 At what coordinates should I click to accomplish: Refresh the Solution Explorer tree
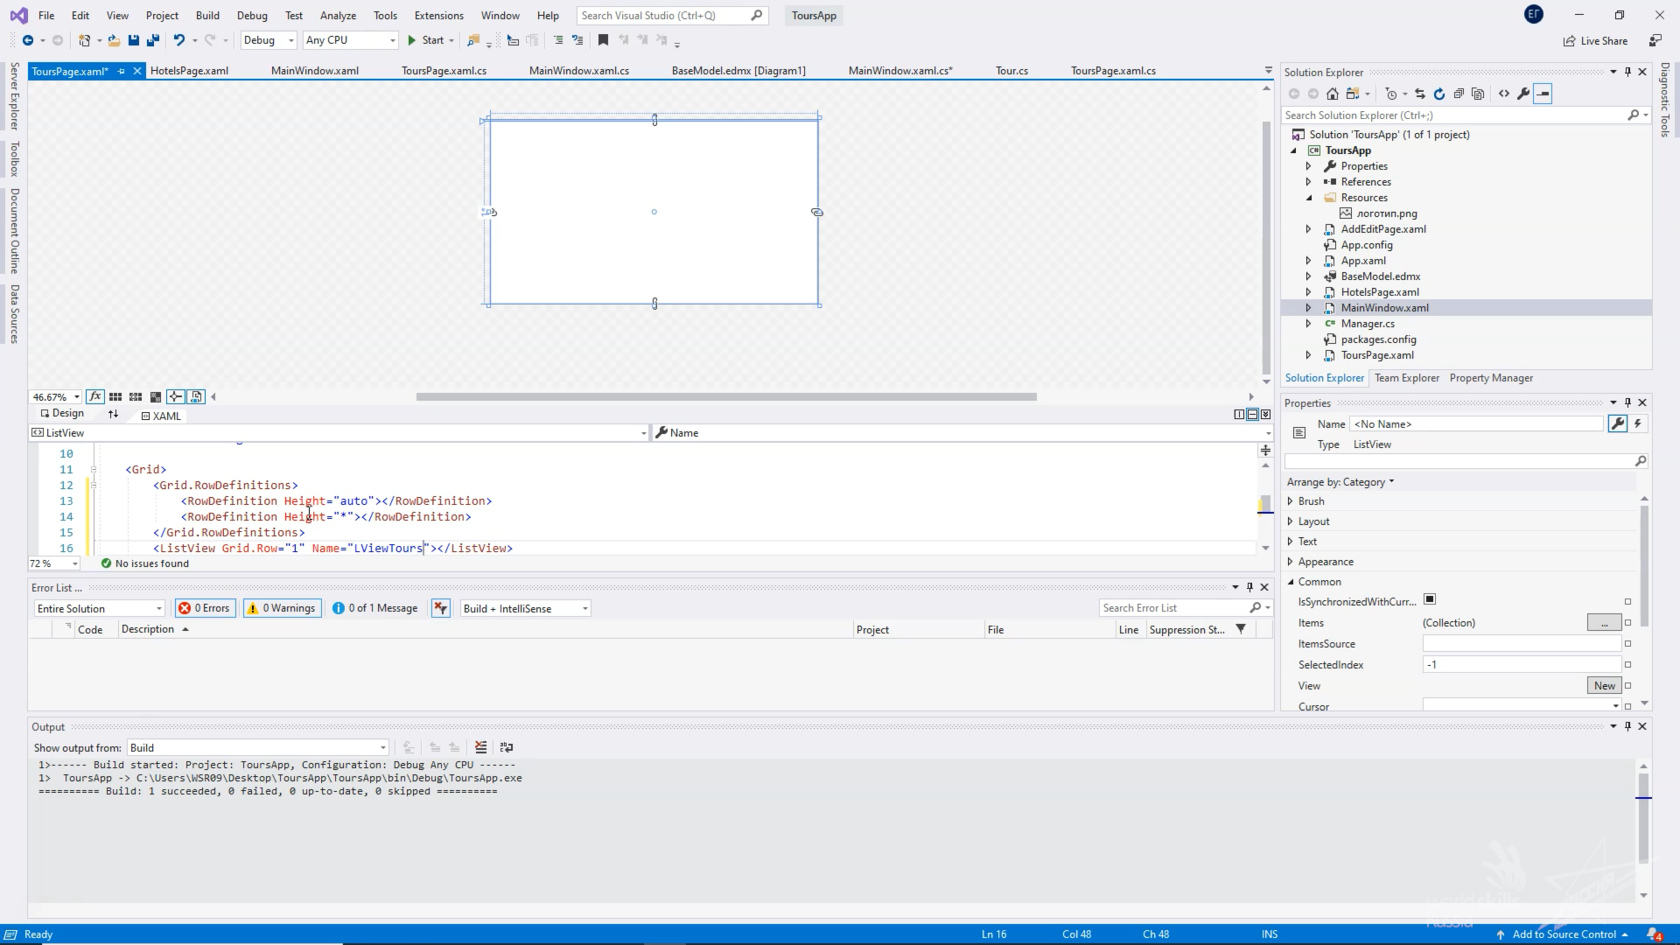(x=1439, y=94)
